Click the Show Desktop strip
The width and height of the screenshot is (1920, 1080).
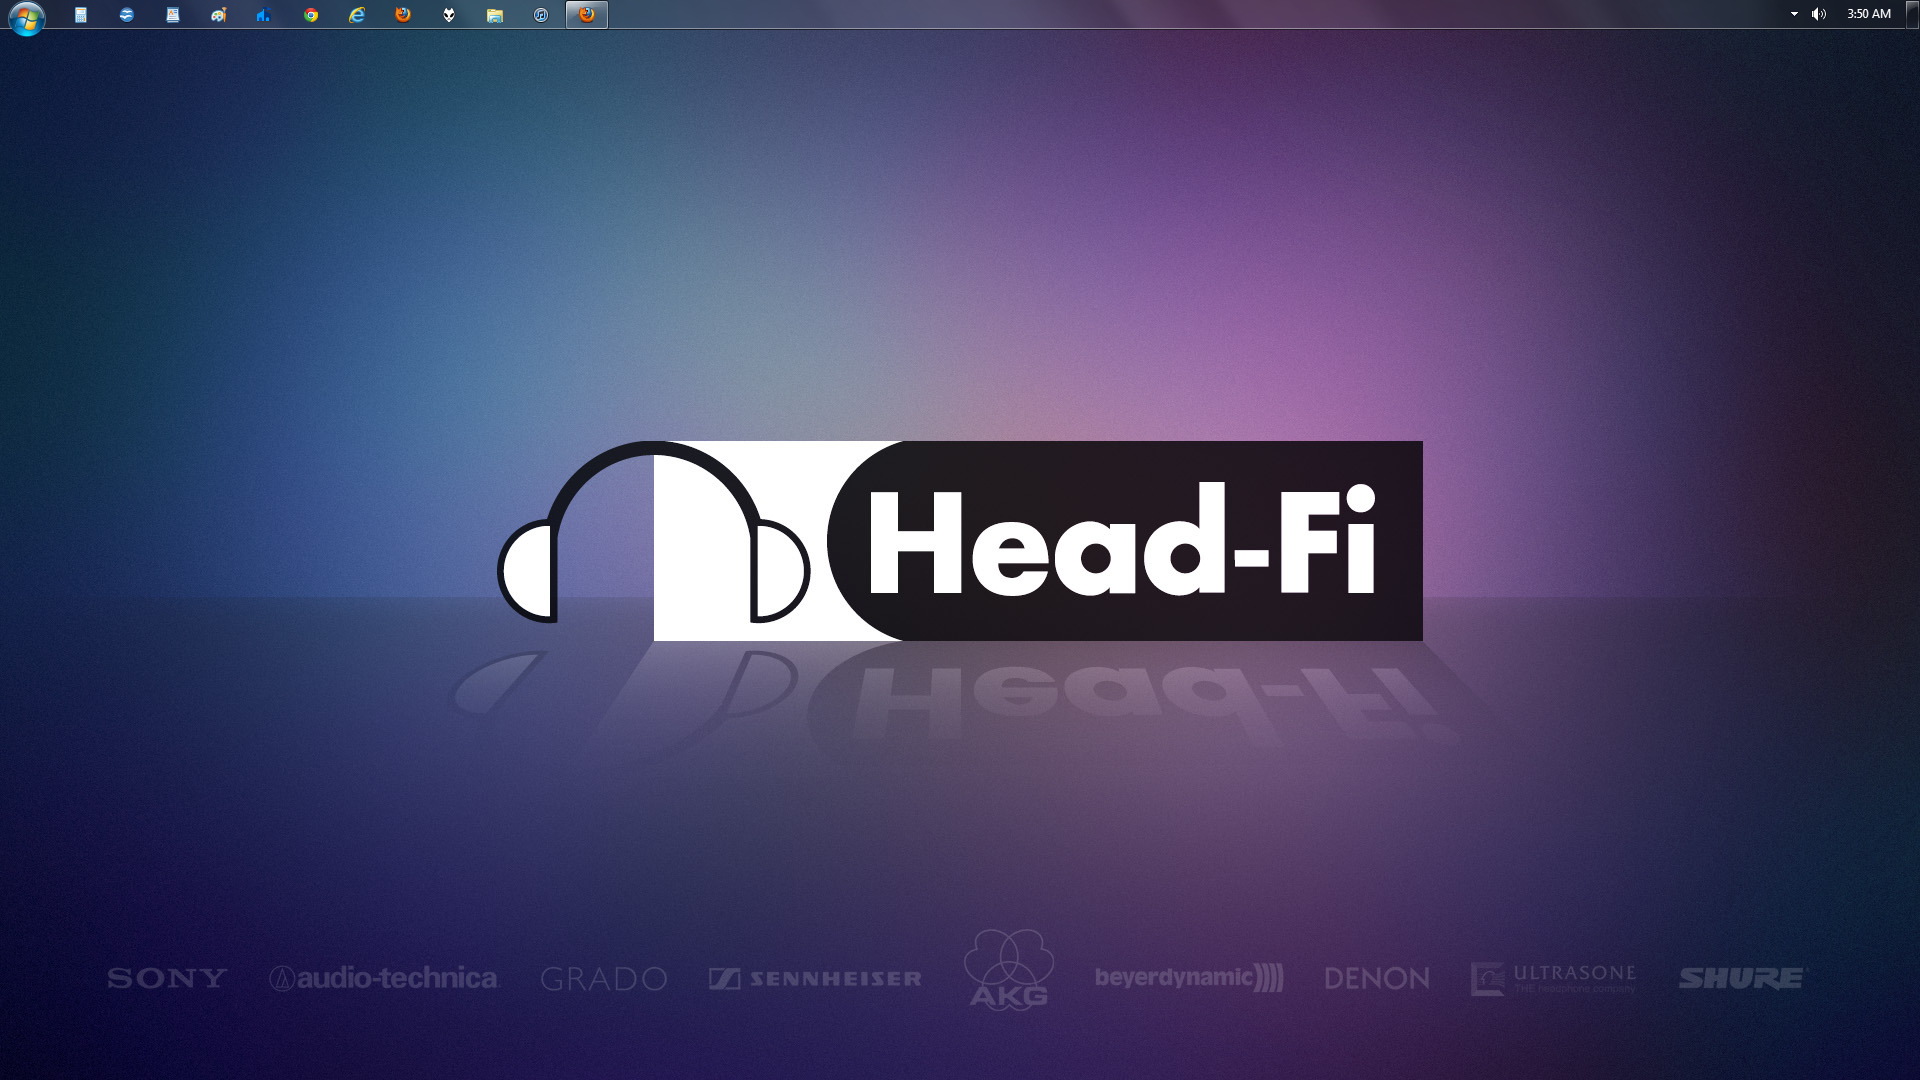(x=1912, y=14)
